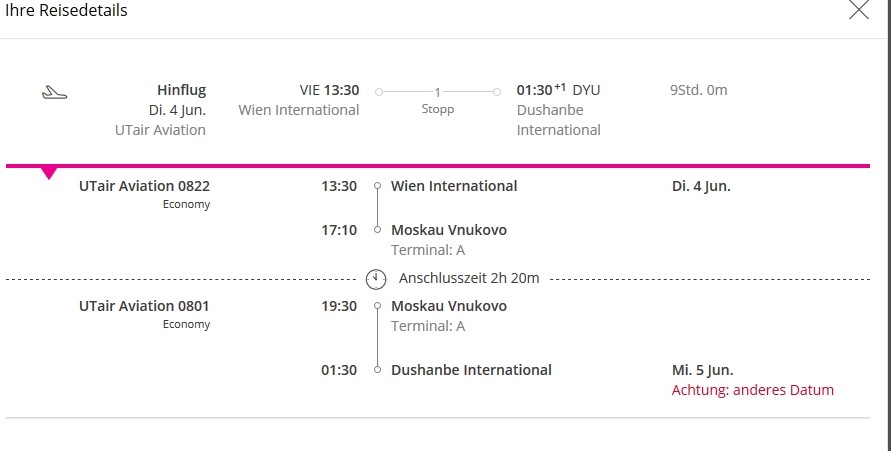Image resolution: width=891 pixels, height=451 pixels.
Task: Click the 13:30 Wien International timeline dot
Action: [x=377, y=186]
